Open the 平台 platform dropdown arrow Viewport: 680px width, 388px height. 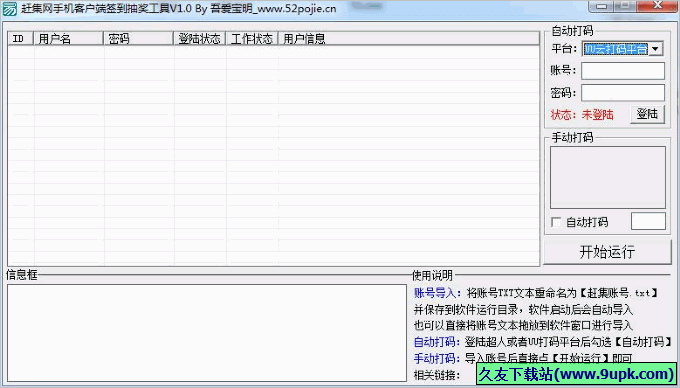coord(656,49)
